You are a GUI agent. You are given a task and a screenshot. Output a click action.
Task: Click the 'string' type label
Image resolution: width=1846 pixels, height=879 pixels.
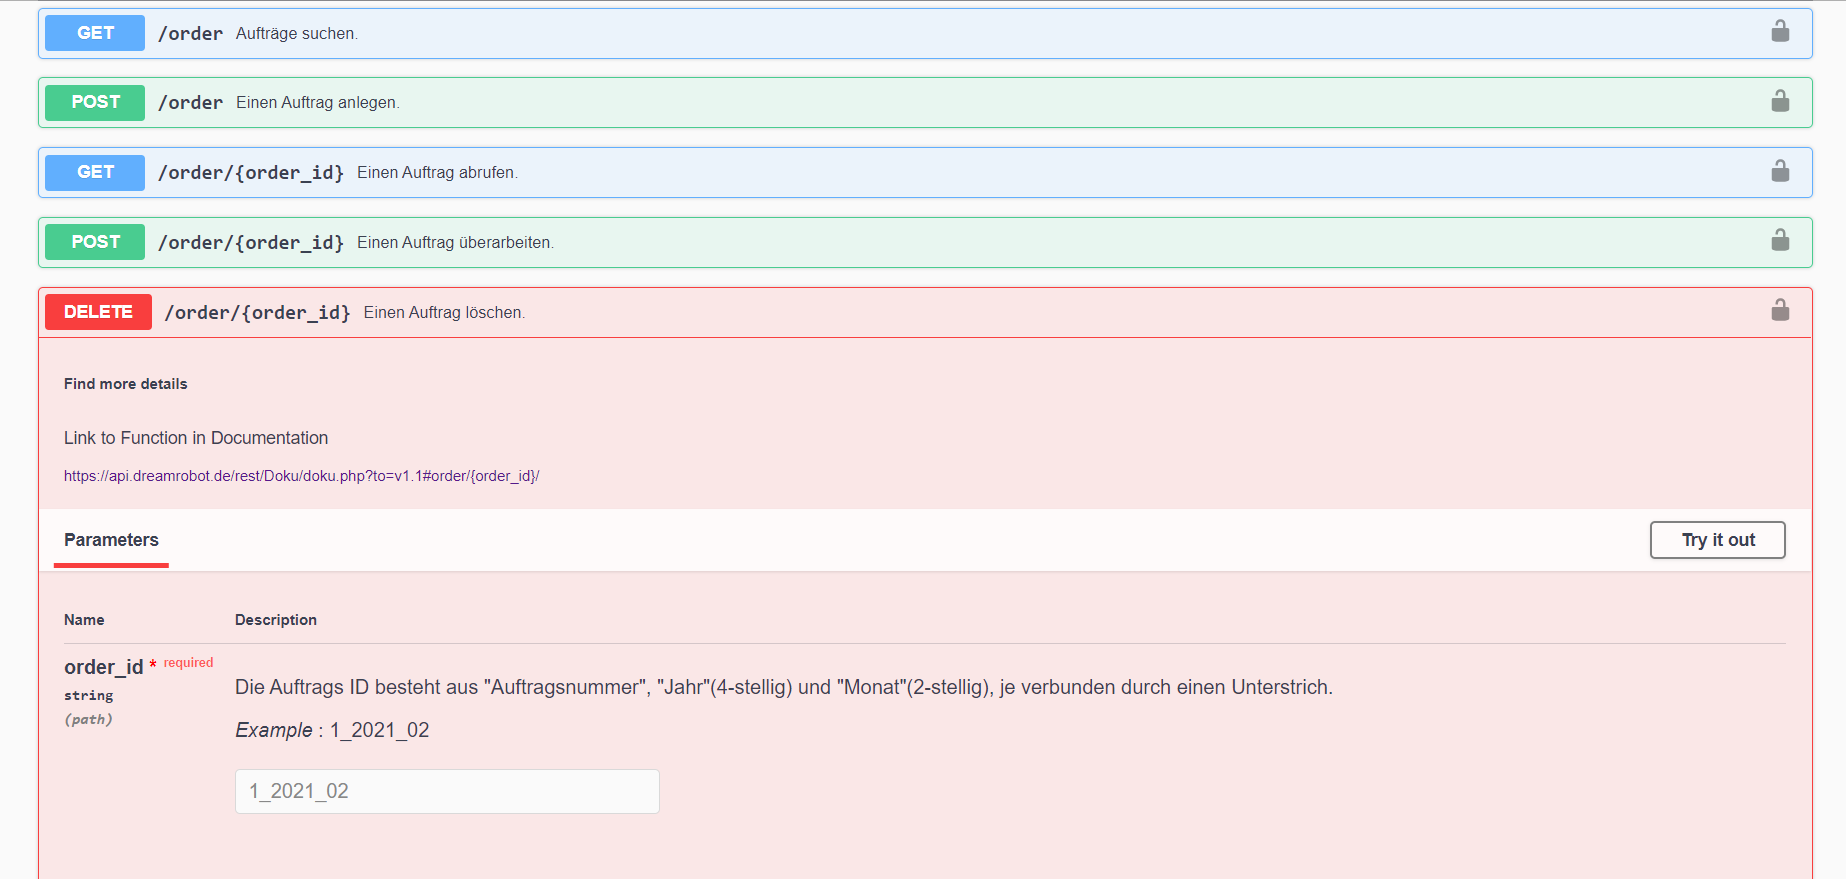coord(88,695)
